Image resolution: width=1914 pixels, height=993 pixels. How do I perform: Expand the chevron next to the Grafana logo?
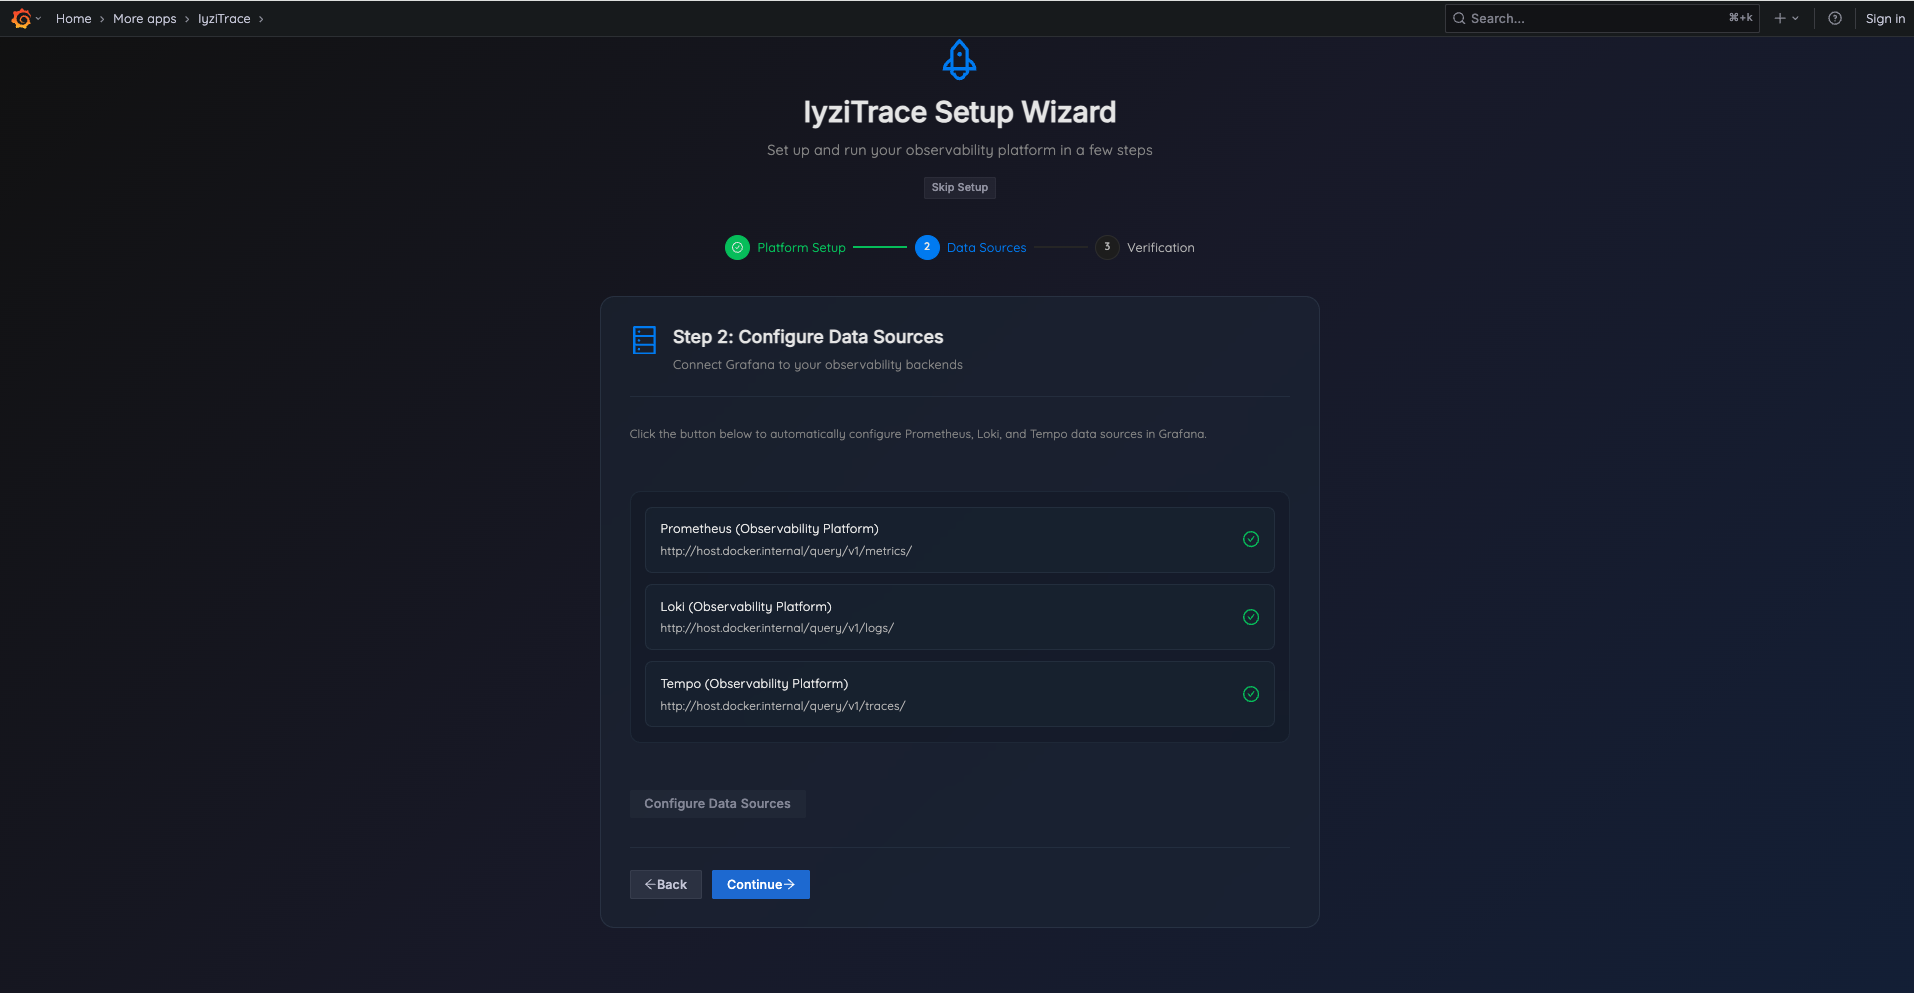point(39,18)
